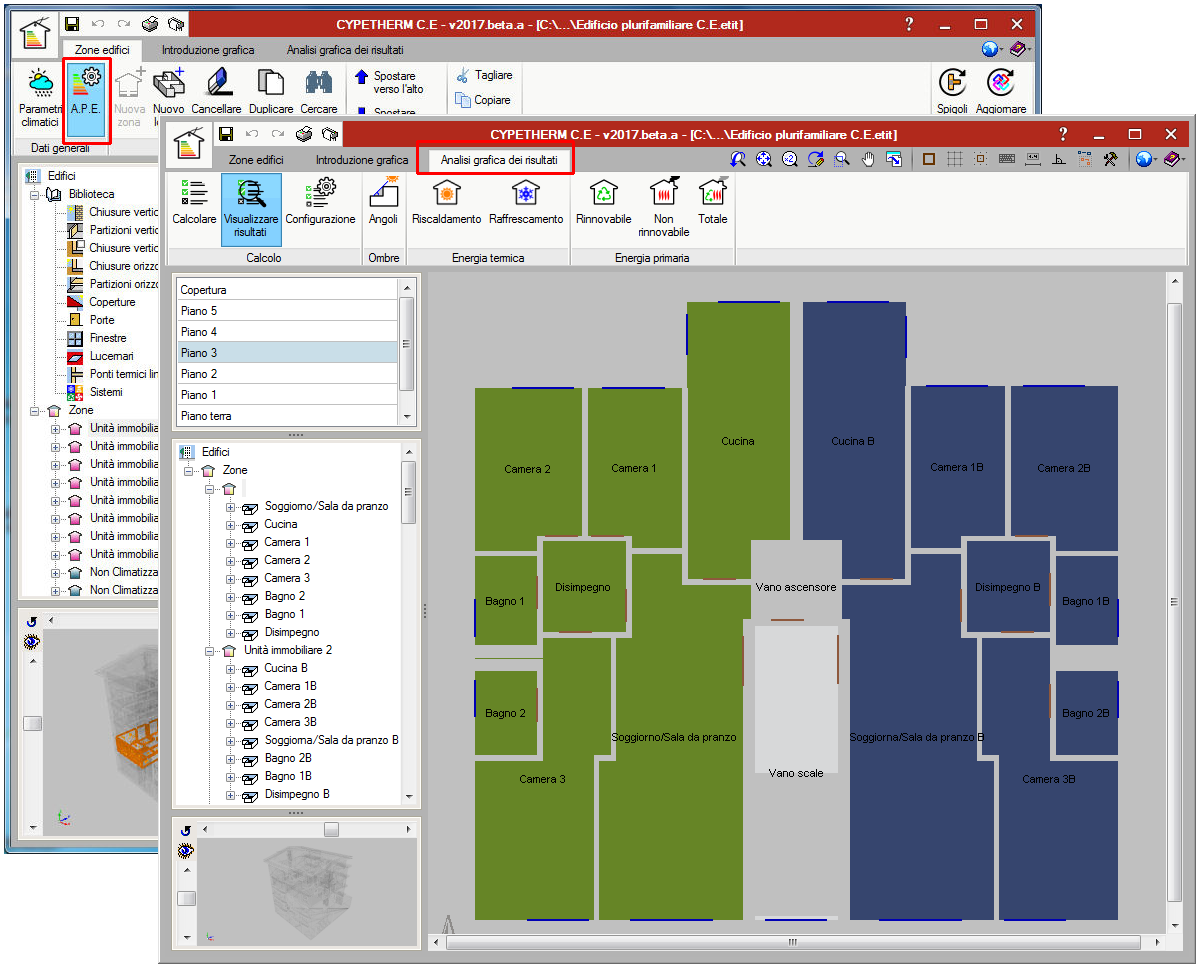The width and height of the screenshot is (1200, 965).
Task: Click Tagliare in back window
Action: coord(484,76)
